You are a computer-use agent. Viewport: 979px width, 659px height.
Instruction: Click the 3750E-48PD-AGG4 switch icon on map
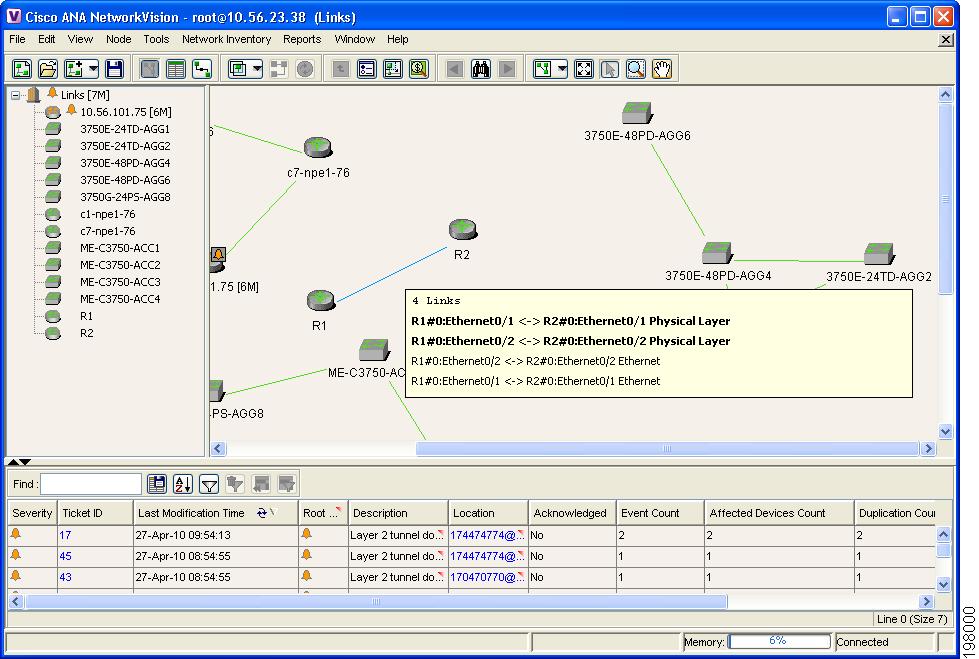click(717, 252)
